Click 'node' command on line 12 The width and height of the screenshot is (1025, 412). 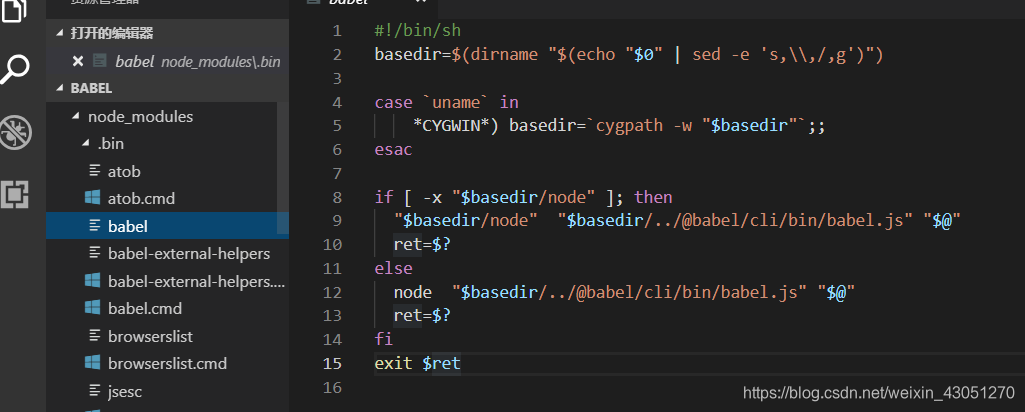click(x=412, y=292)
